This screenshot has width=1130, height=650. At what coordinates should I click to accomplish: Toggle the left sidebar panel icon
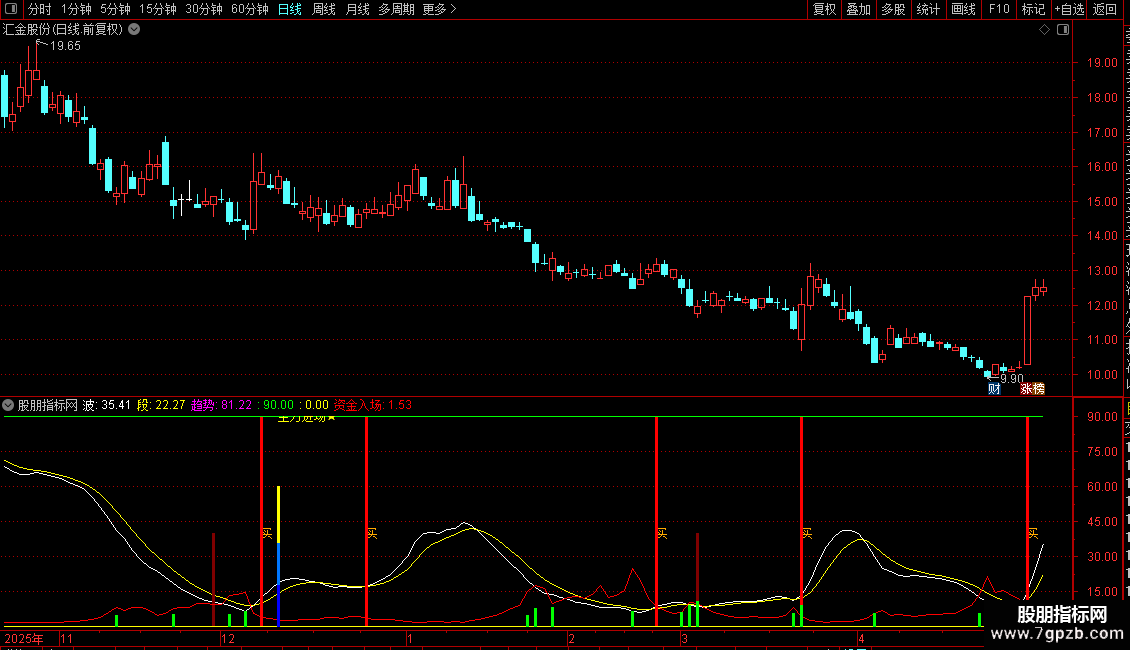pyautogui.click(x=11, y=9)
